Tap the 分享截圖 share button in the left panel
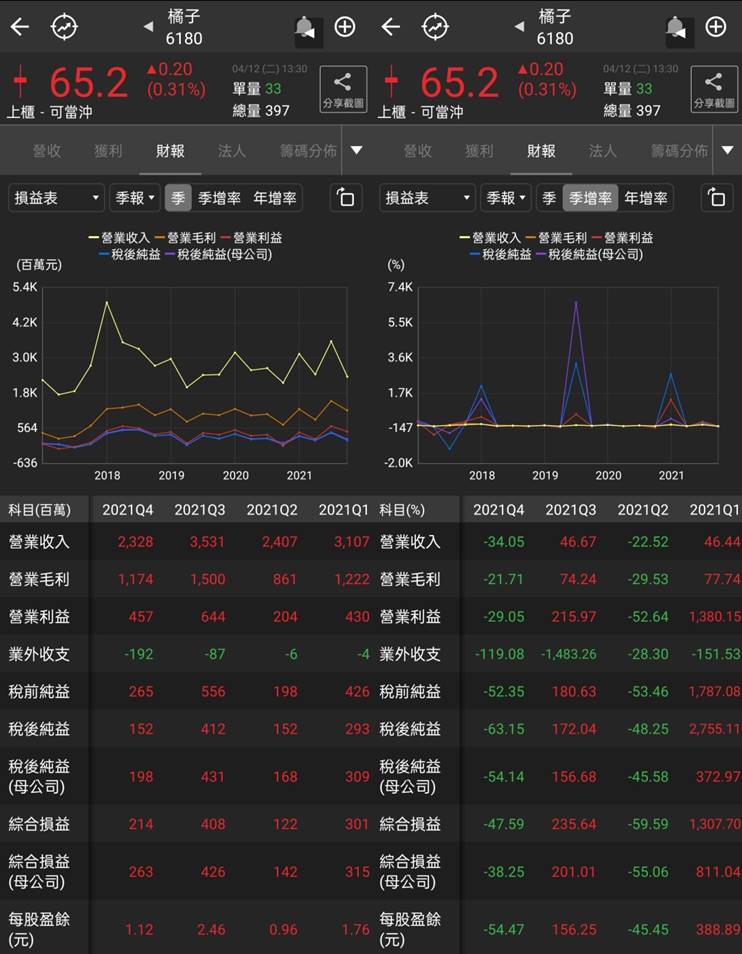The image size is (742, 954). [344, 89]
